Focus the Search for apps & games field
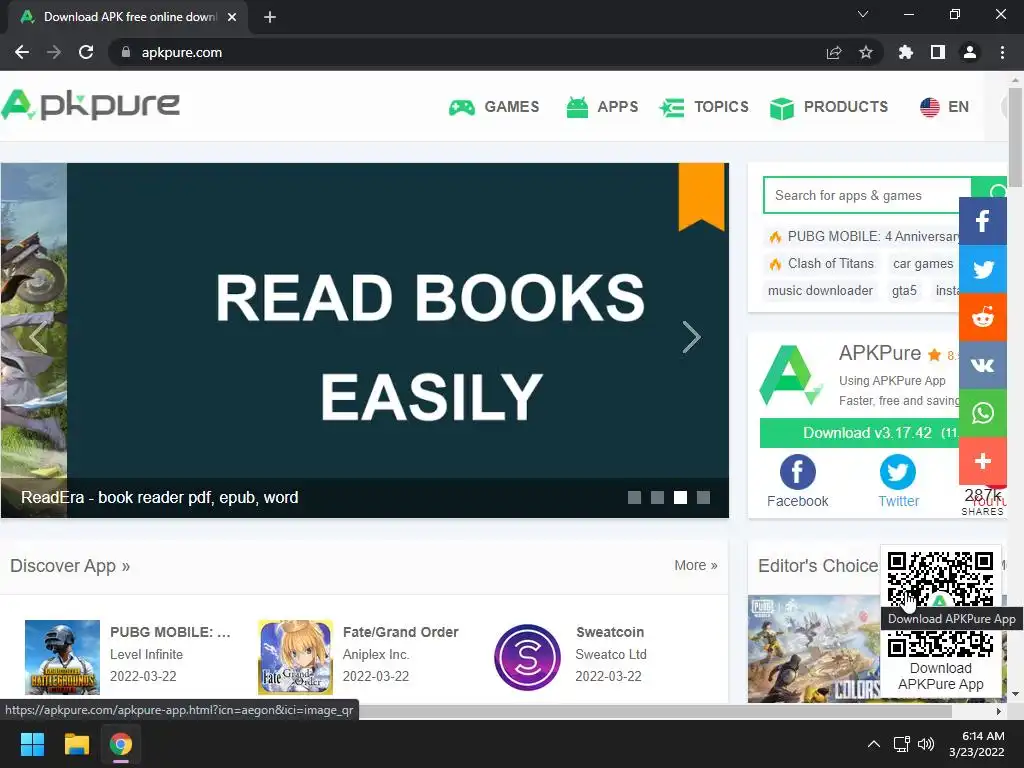1024x768 pixels. click(867, 195)
